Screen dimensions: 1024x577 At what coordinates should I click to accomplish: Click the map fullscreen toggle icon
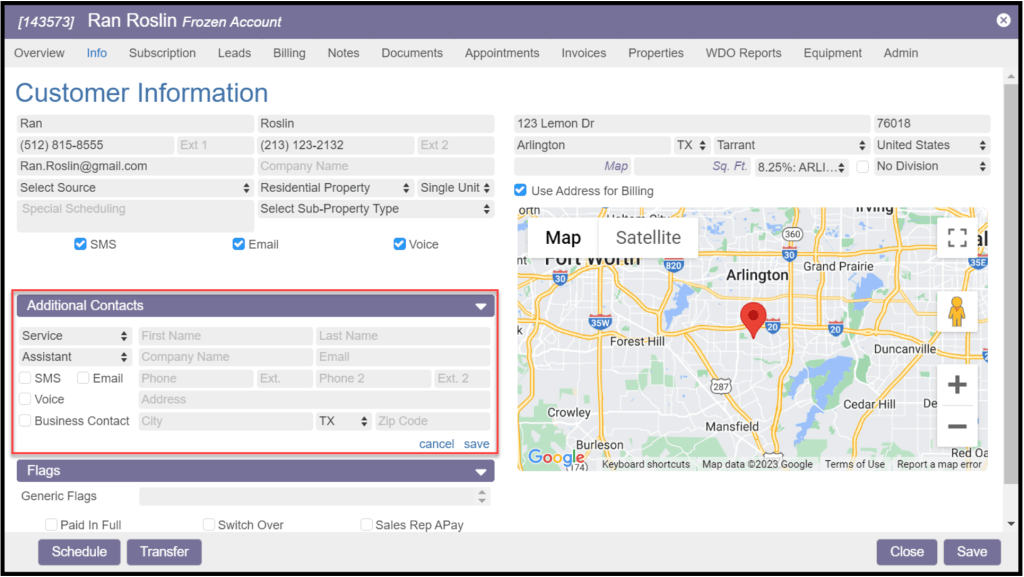(x=956, y=238)
